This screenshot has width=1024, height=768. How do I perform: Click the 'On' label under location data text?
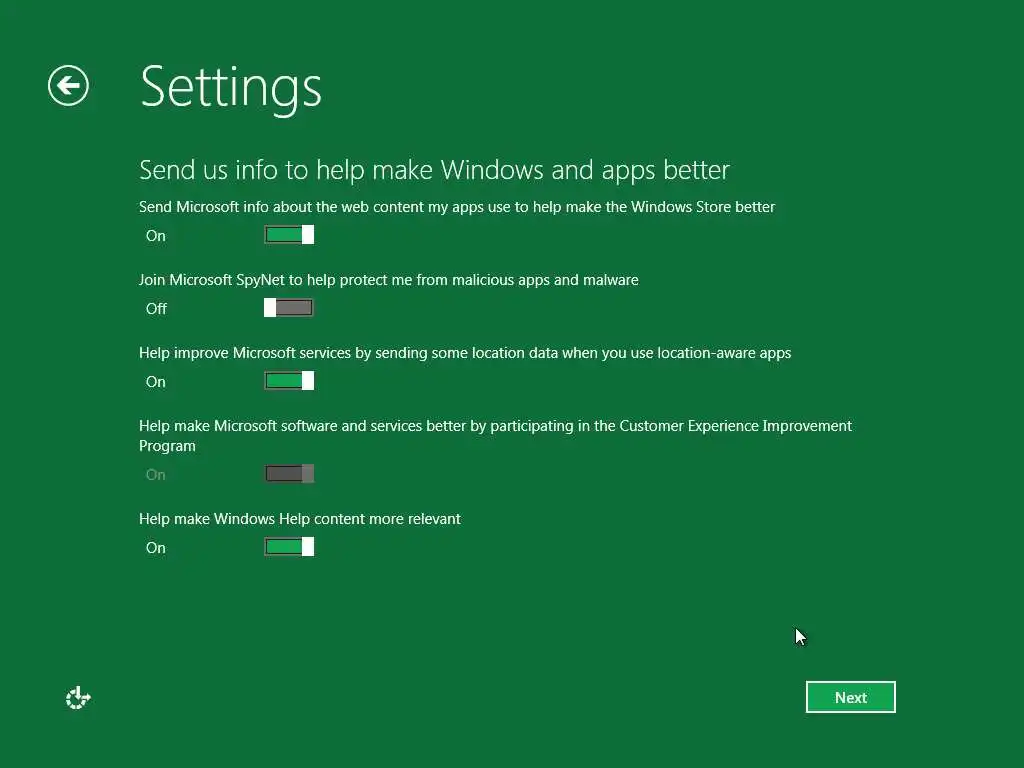click(x=155, y=382)
